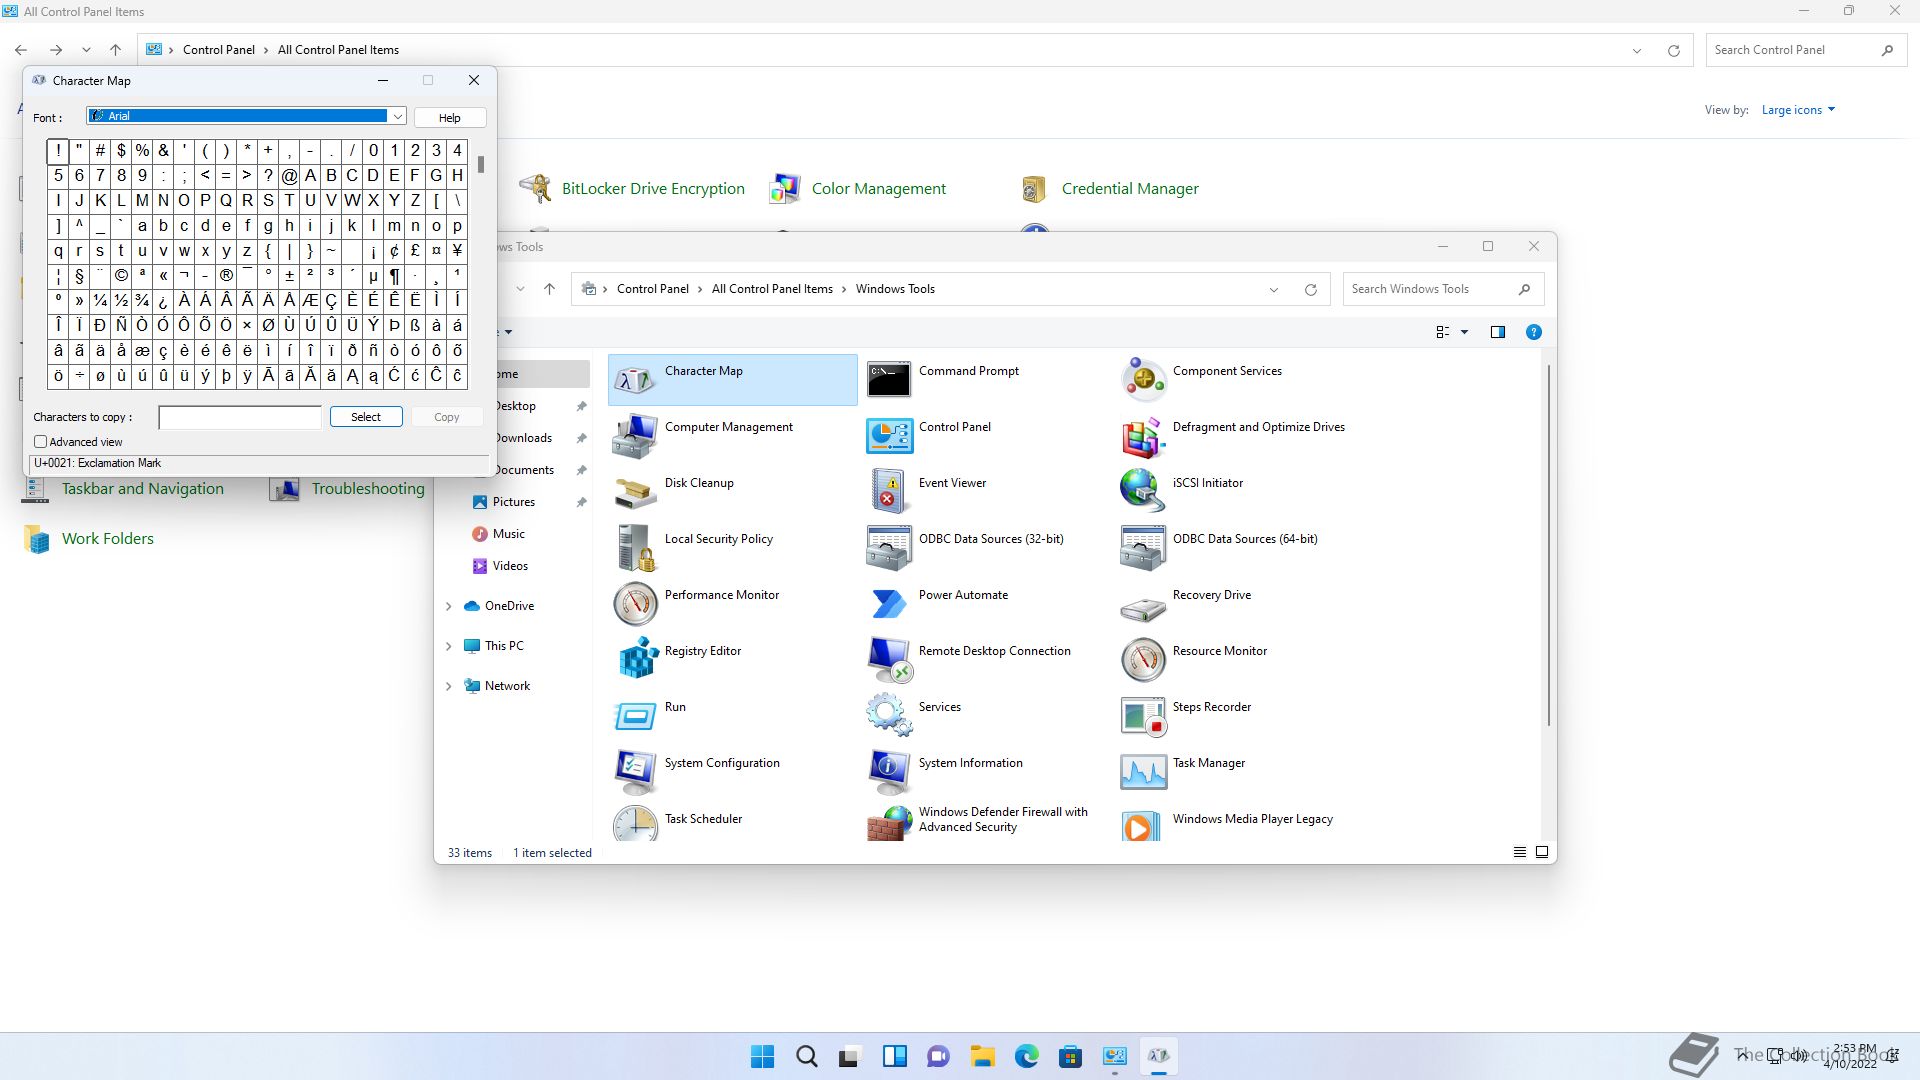Select the Character Map item in Windows Tools
Viewport: 1920px width, 1080px height.
click(x=733, y=380)
